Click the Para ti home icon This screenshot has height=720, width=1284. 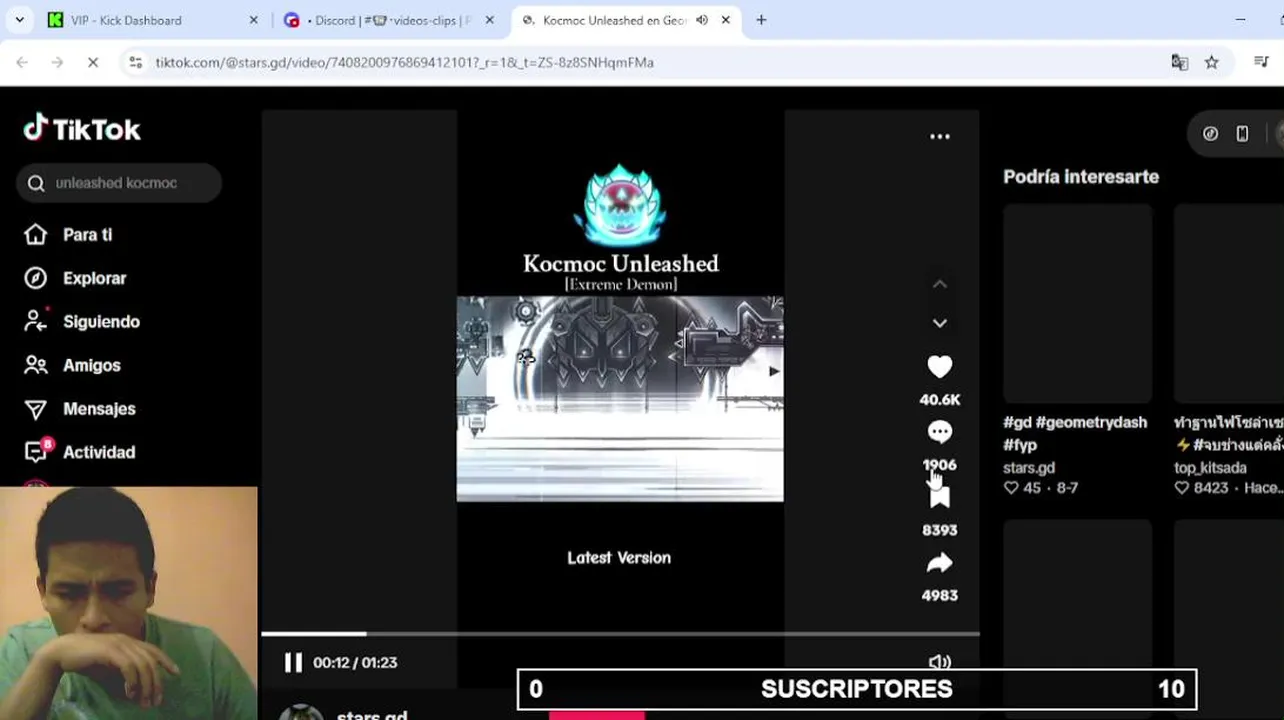click(36, 235)
